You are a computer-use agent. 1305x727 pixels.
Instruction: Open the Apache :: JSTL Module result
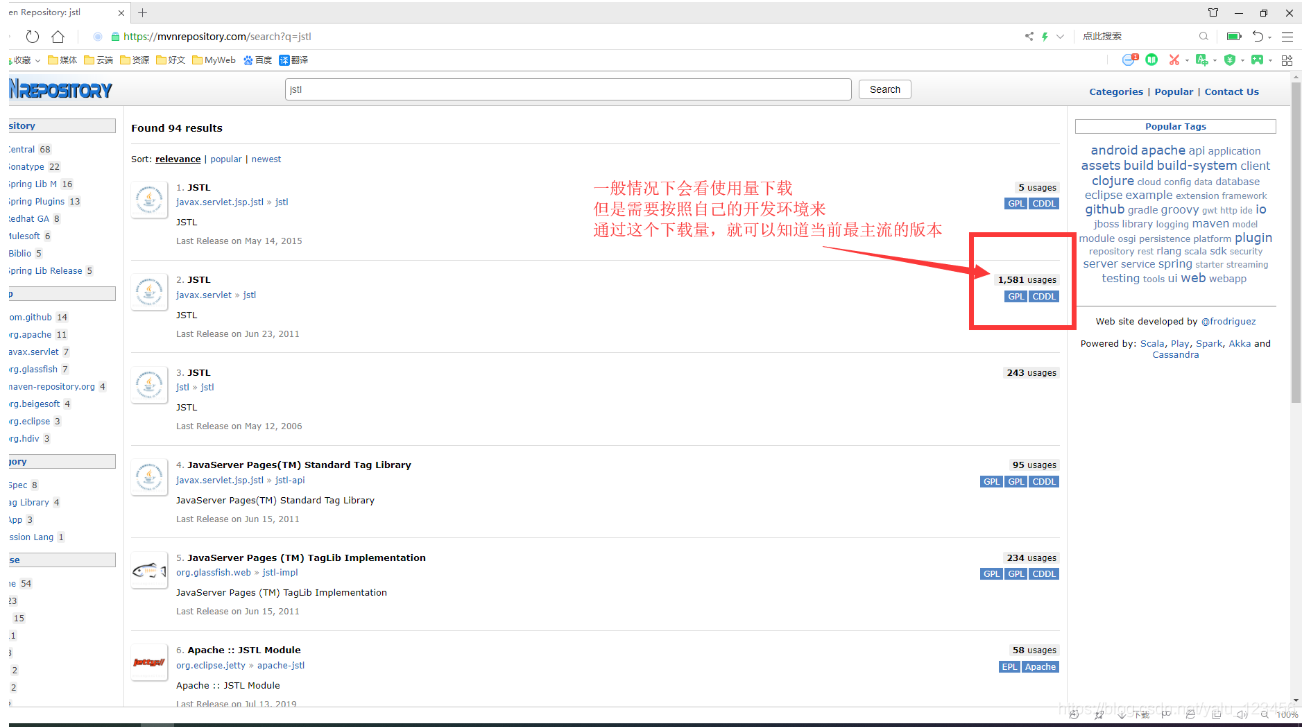pyautogui.click(x=244, y=650)
